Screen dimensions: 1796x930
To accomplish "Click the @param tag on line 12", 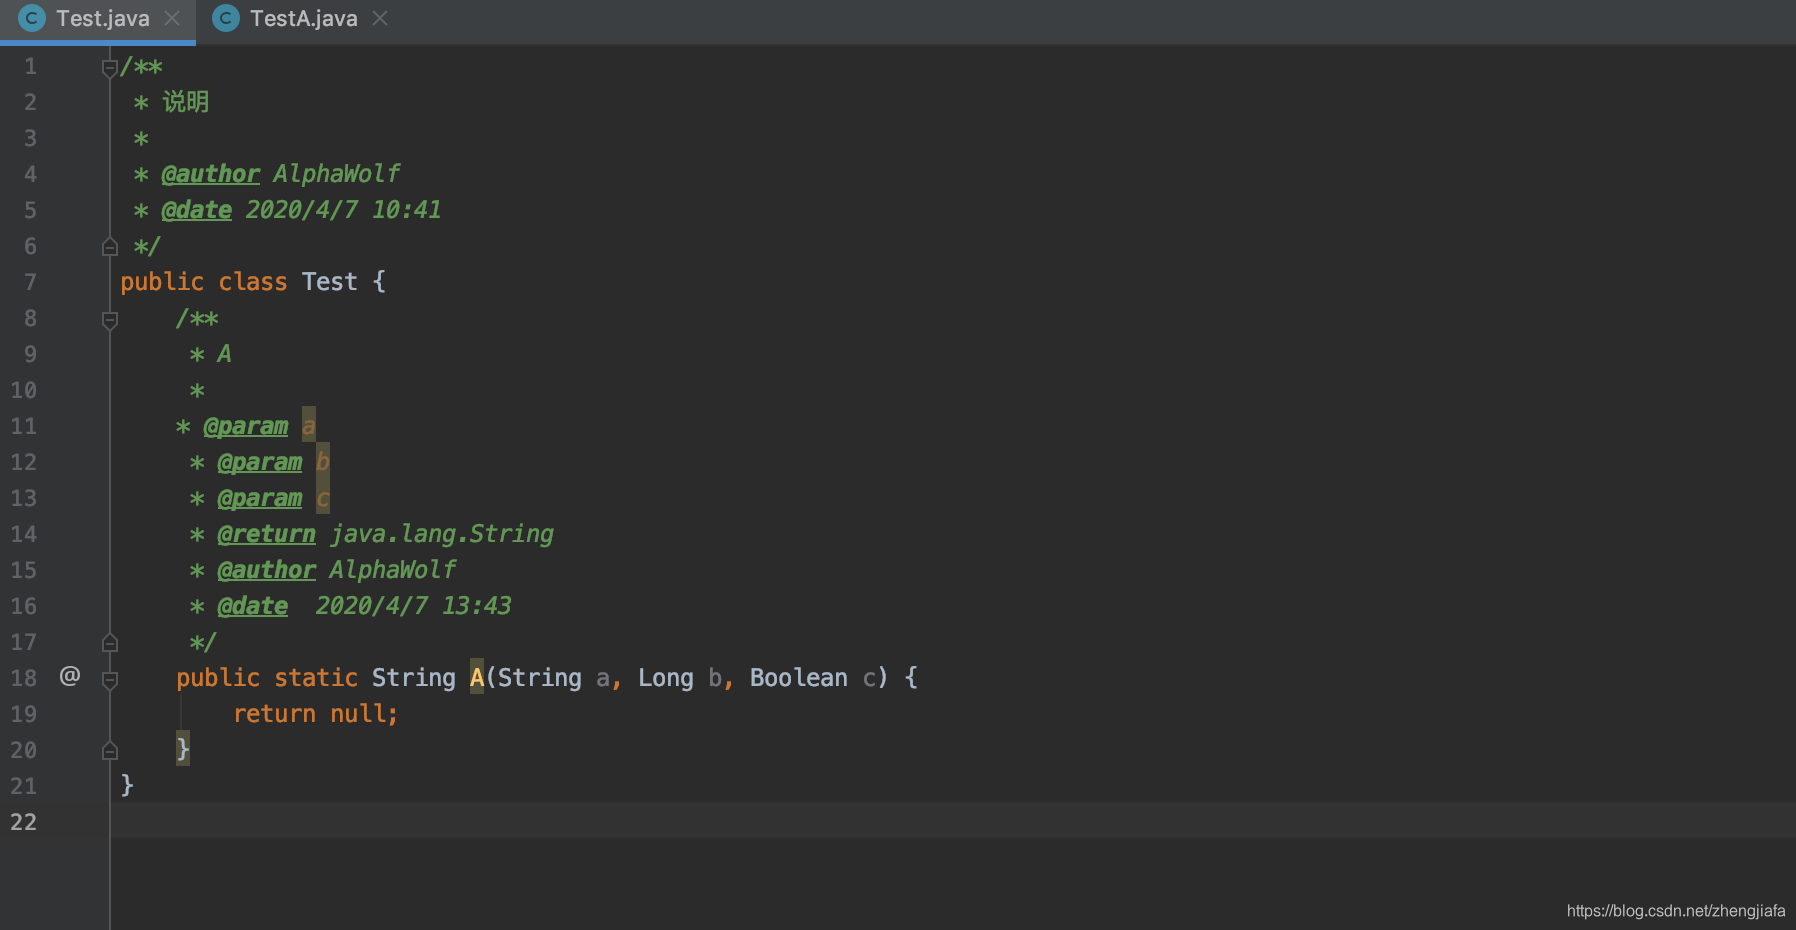I will coord(260,462).
